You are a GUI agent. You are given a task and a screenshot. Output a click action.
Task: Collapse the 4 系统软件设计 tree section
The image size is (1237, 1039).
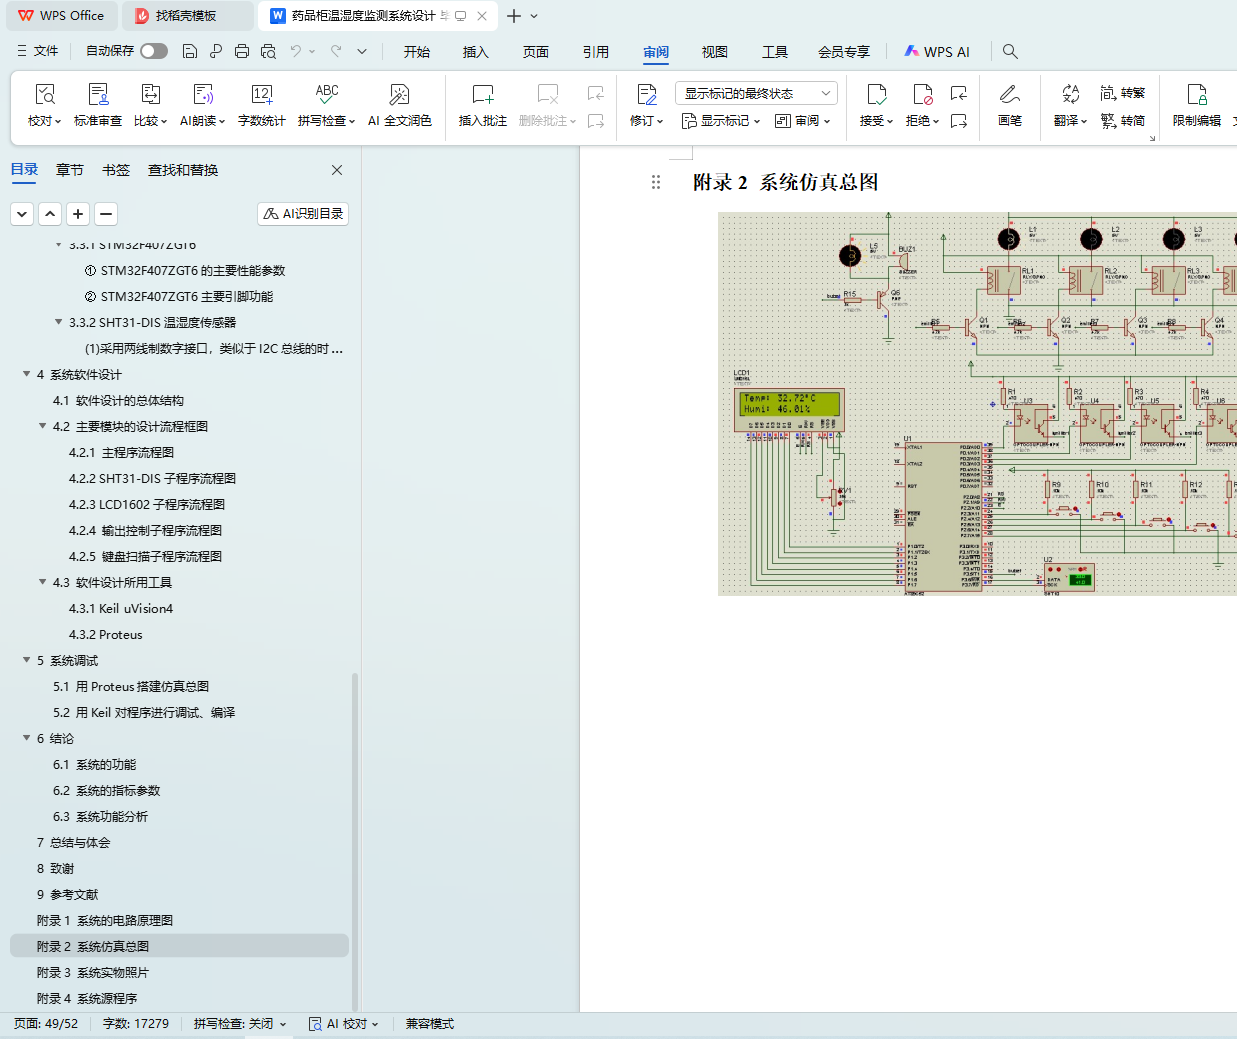[27, 374]
